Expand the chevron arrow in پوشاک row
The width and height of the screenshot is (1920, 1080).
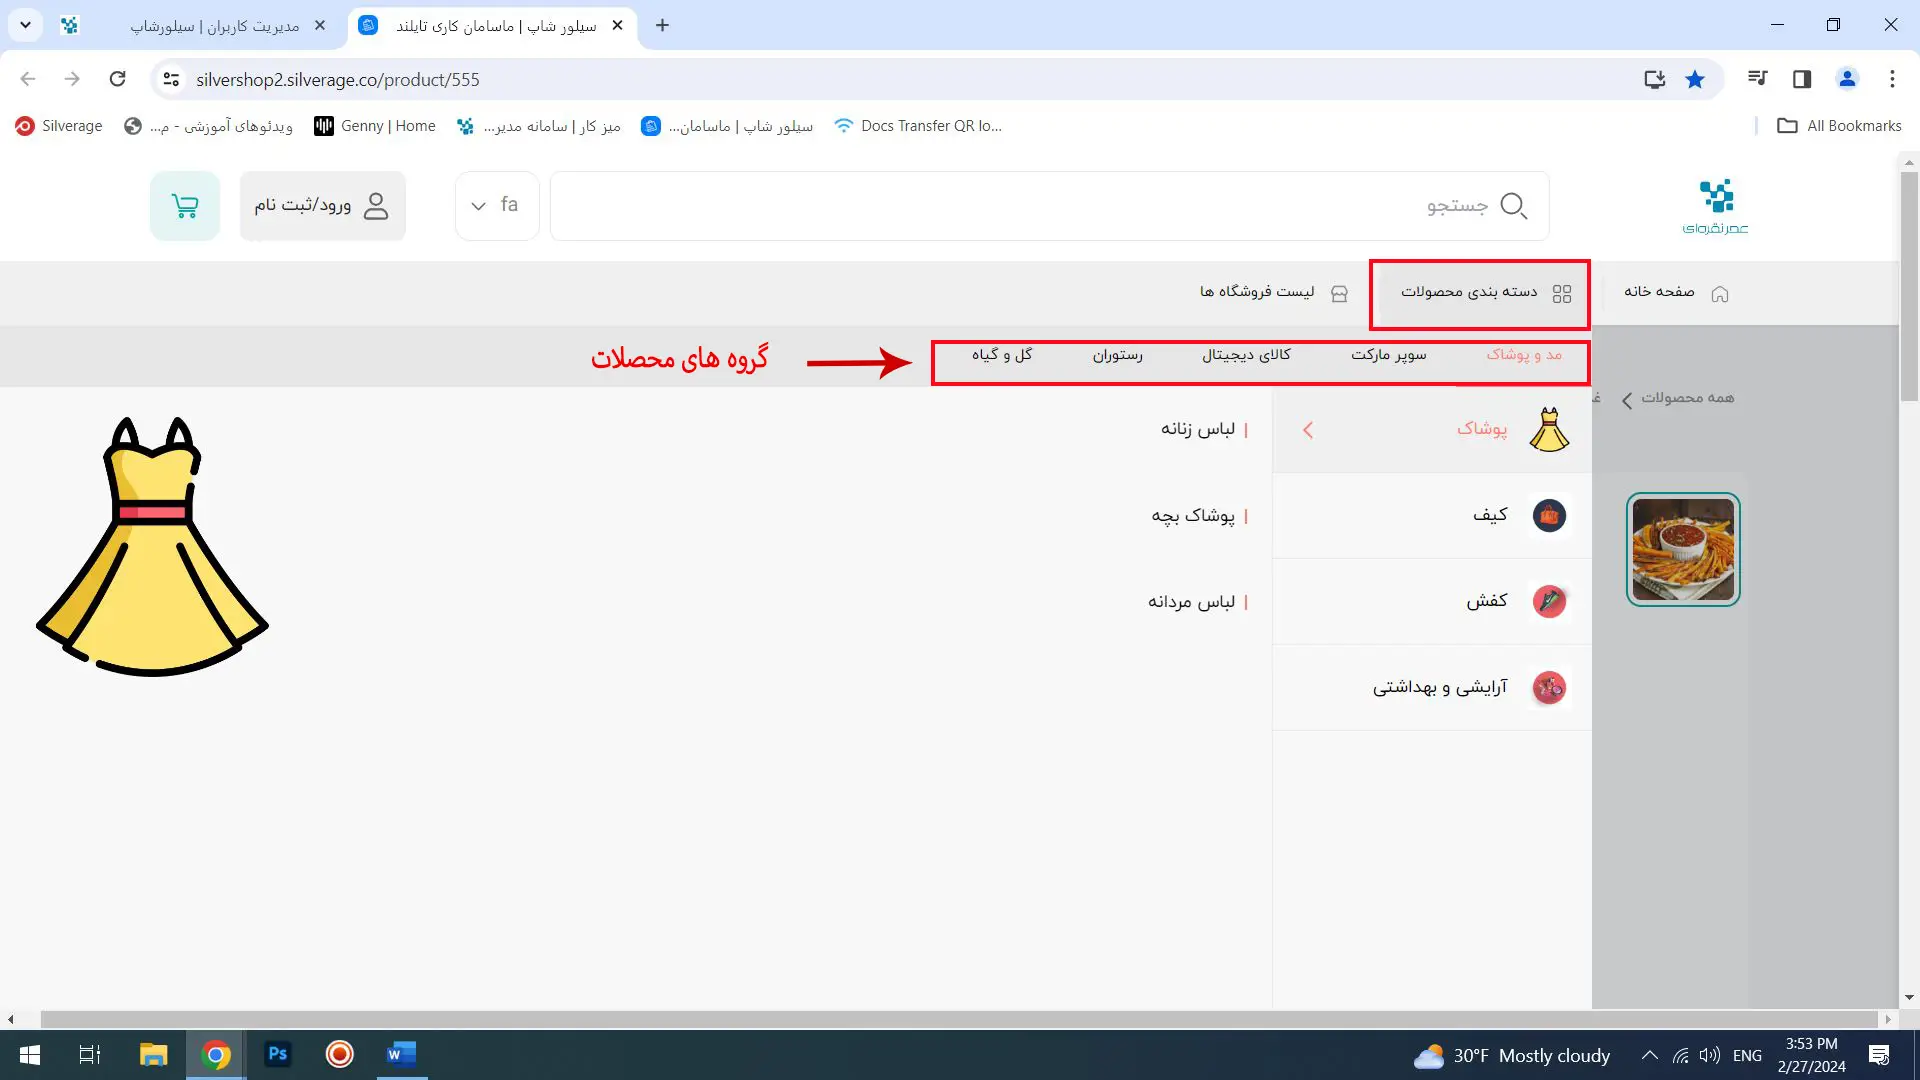click(x=1308, y=430)
